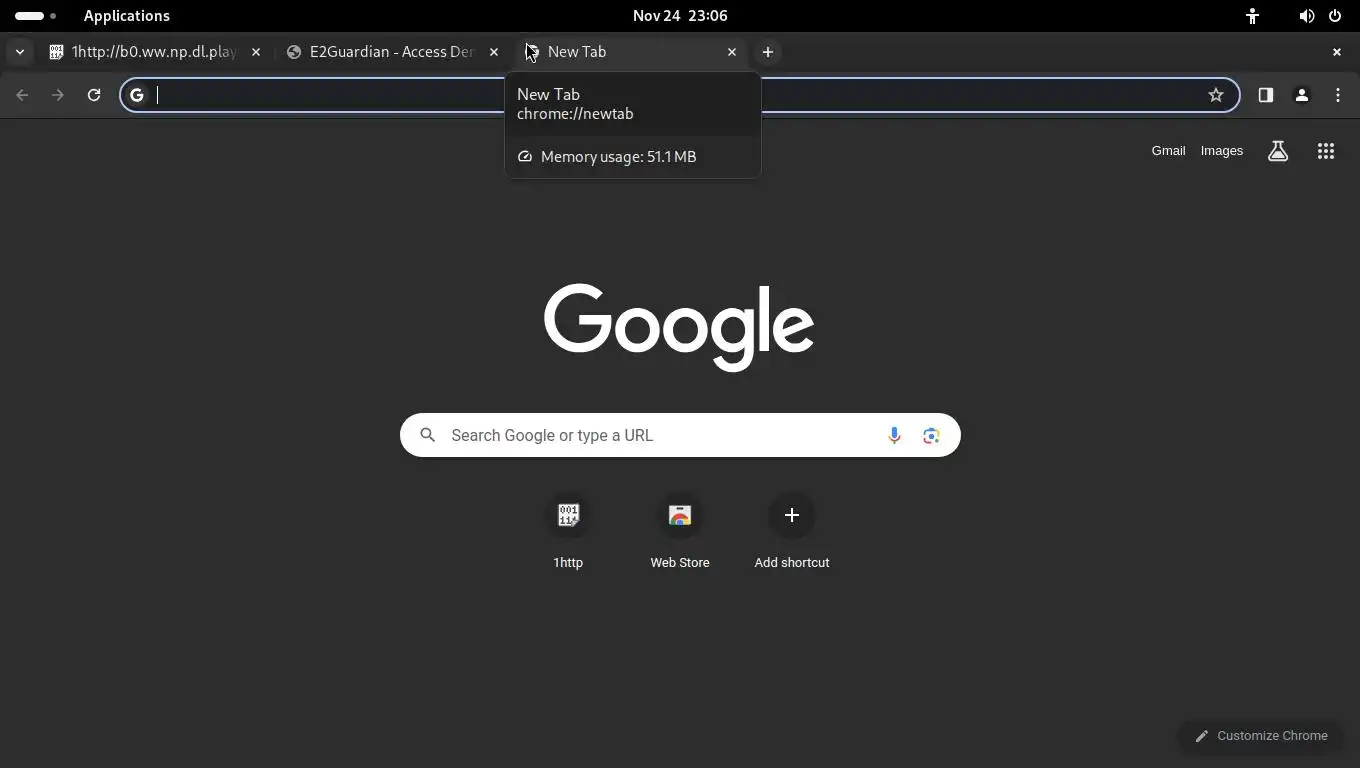This screenshot has width=1360, height=768.
Task: Click the volume speaker icon
Action: (1306, 16)
